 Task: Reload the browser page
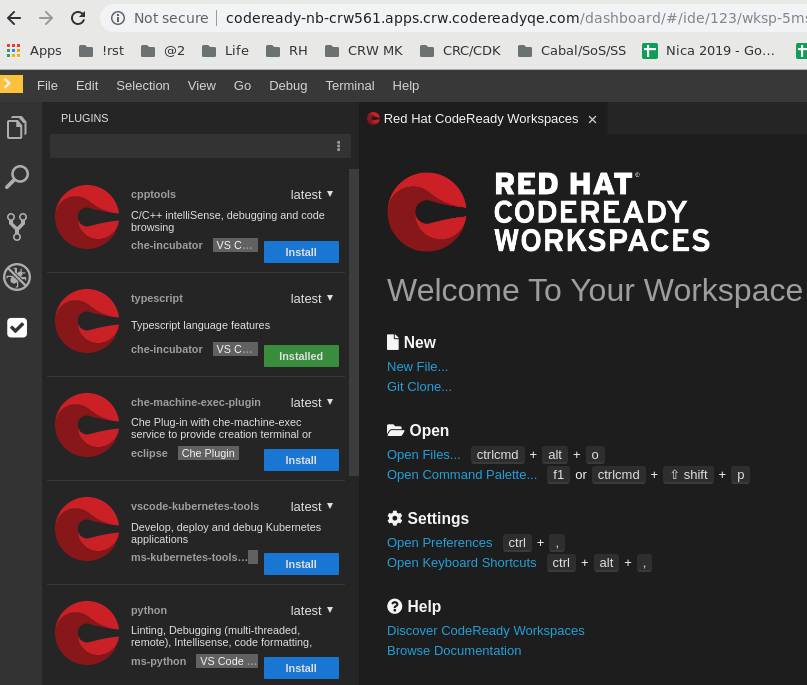(x=78, y=18)
